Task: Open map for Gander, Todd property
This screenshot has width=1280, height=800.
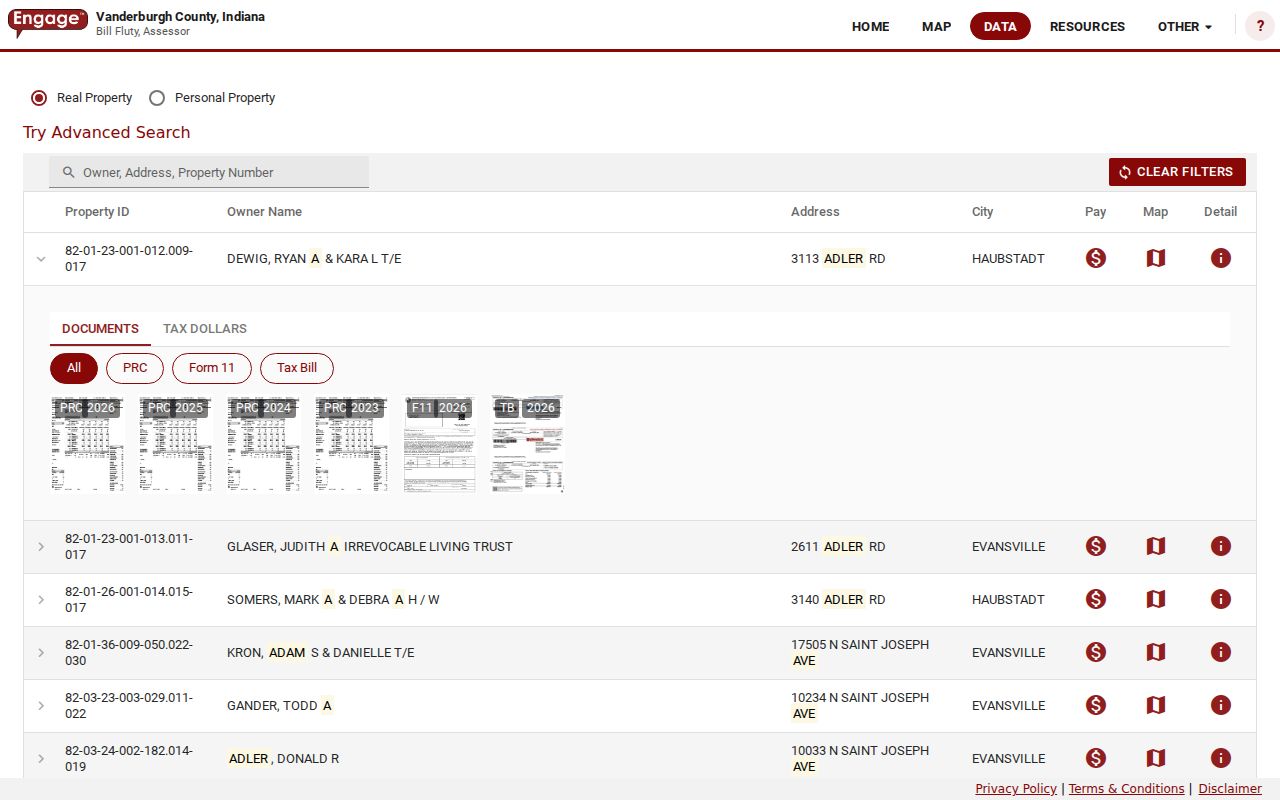Action: click(1156, 705)
